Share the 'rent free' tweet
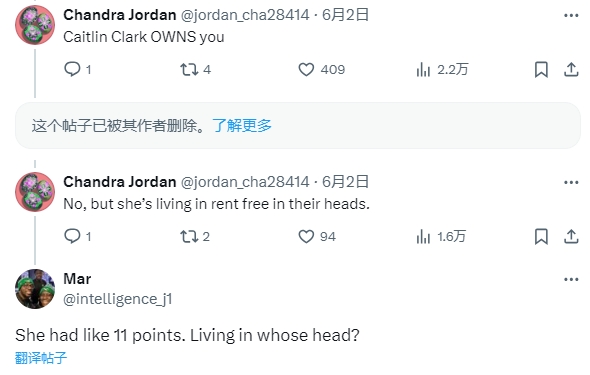 571,237
